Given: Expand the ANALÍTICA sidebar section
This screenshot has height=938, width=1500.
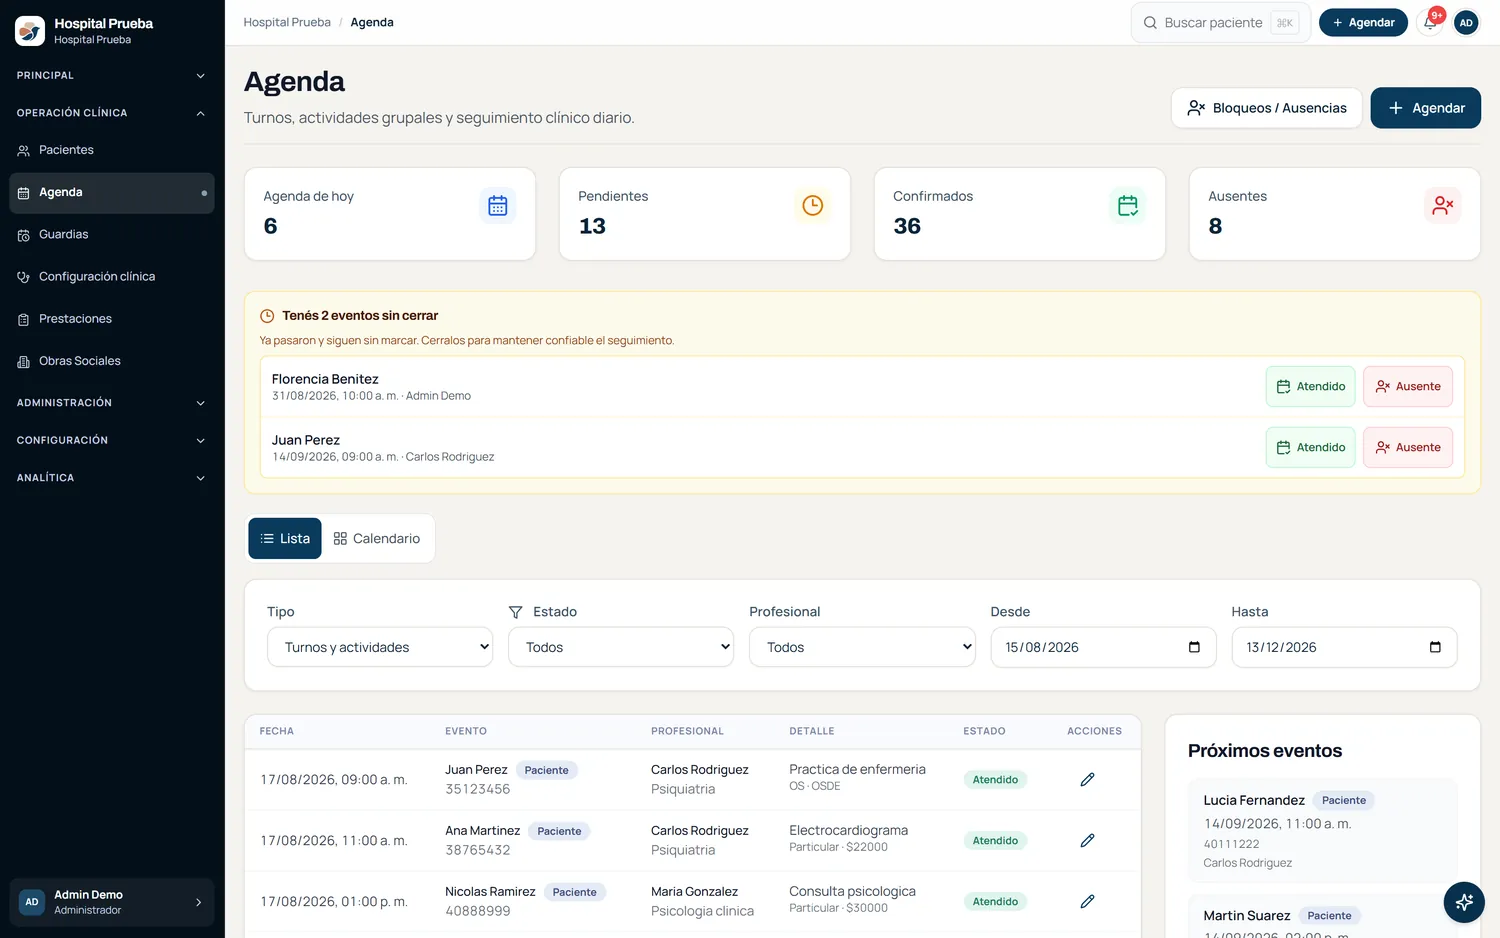Looking at the screenshot, I should pyautogui.click(x=112, y=478).
